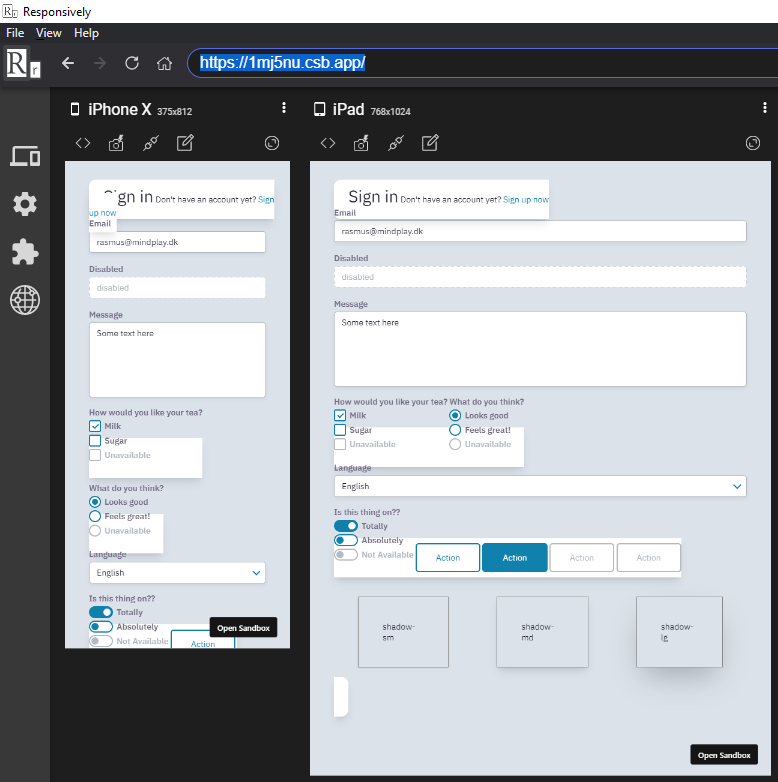Click the shadow-md box in iPad
778x782 pixels.
pos(542,632)
